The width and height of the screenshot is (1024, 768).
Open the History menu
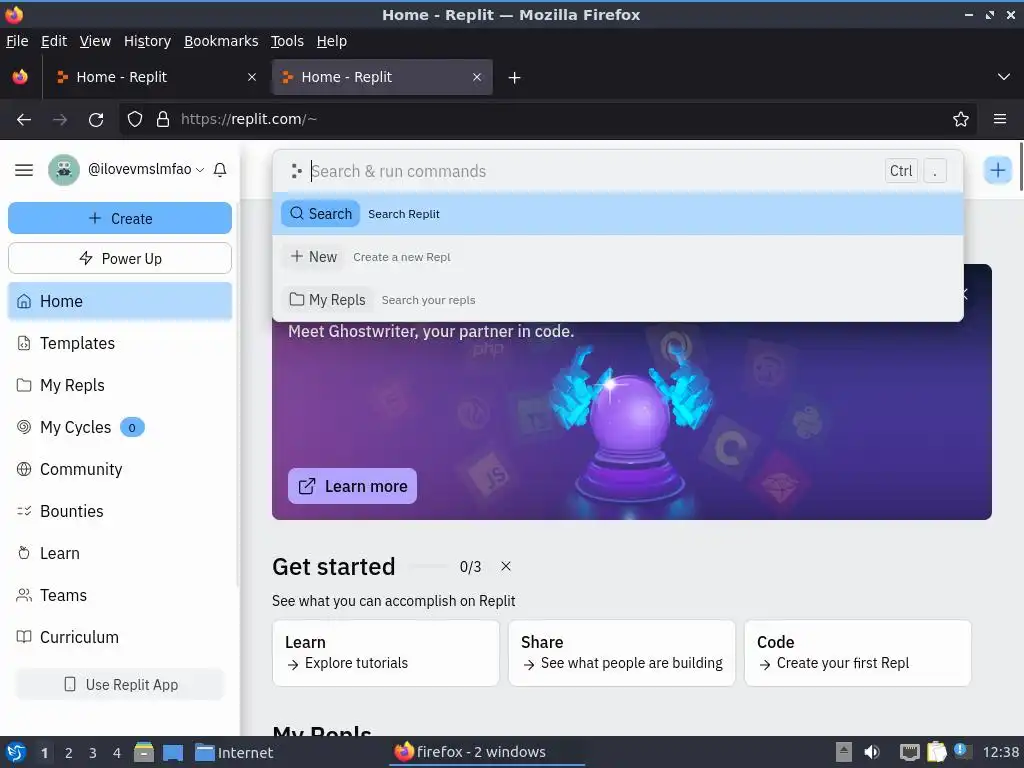click(x=147, y=41)
